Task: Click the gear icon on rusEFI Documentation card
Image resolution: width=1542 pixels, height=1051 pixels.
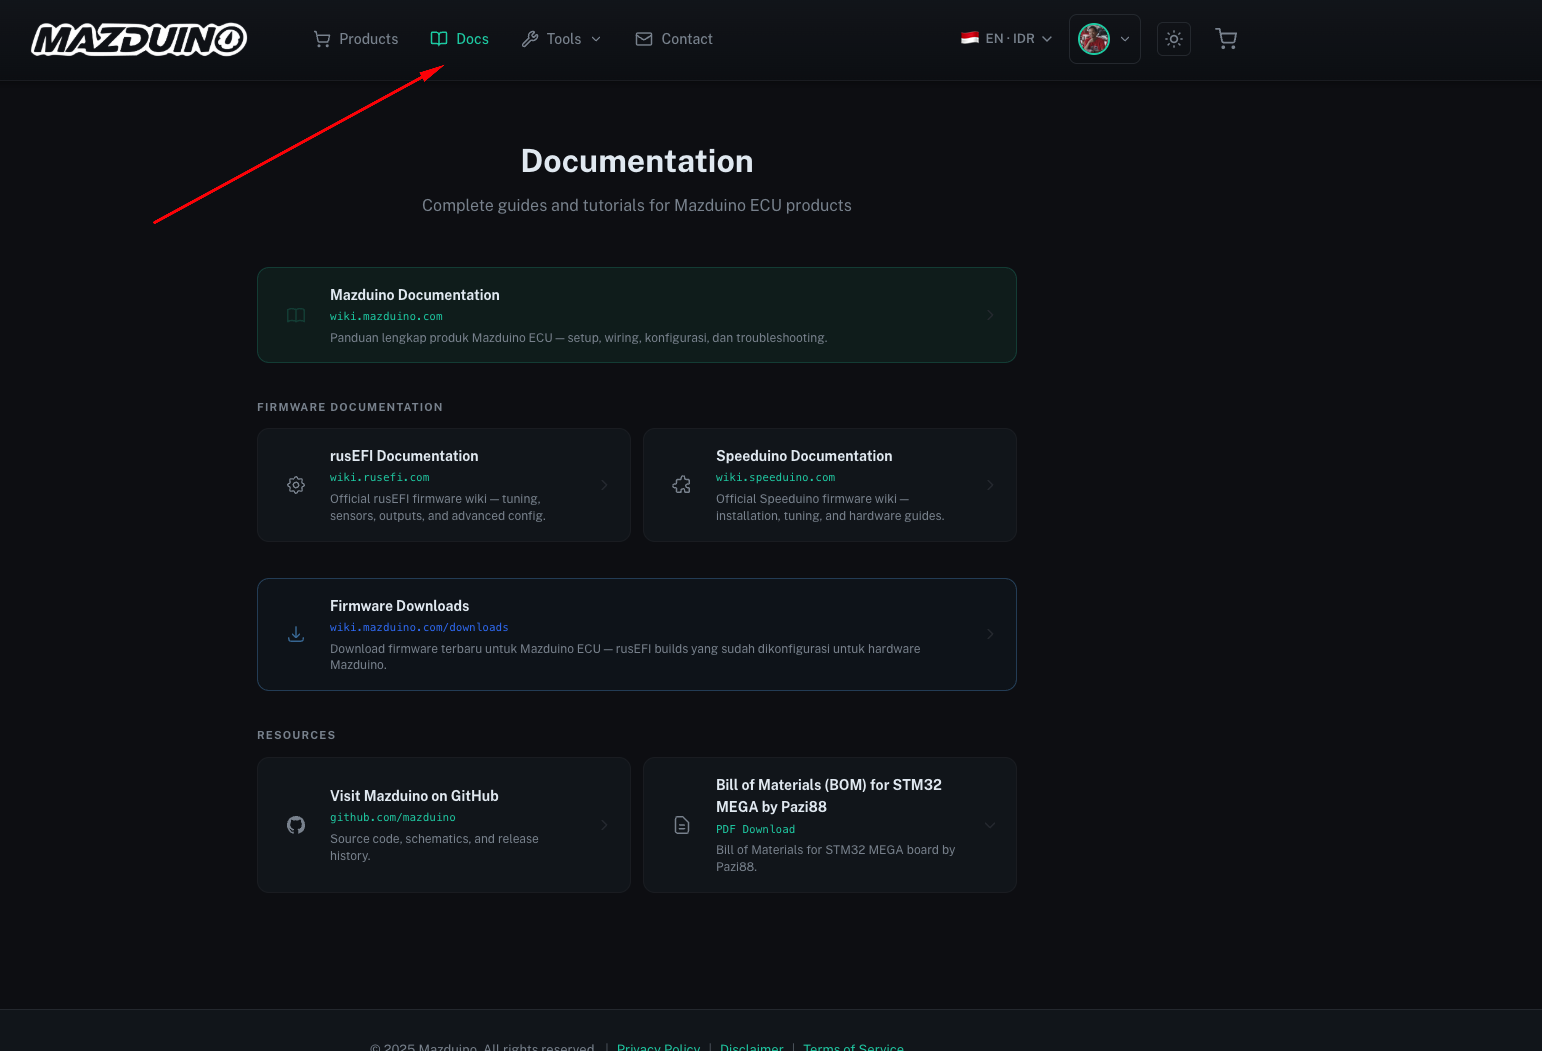Action: [x=296, y=485]
